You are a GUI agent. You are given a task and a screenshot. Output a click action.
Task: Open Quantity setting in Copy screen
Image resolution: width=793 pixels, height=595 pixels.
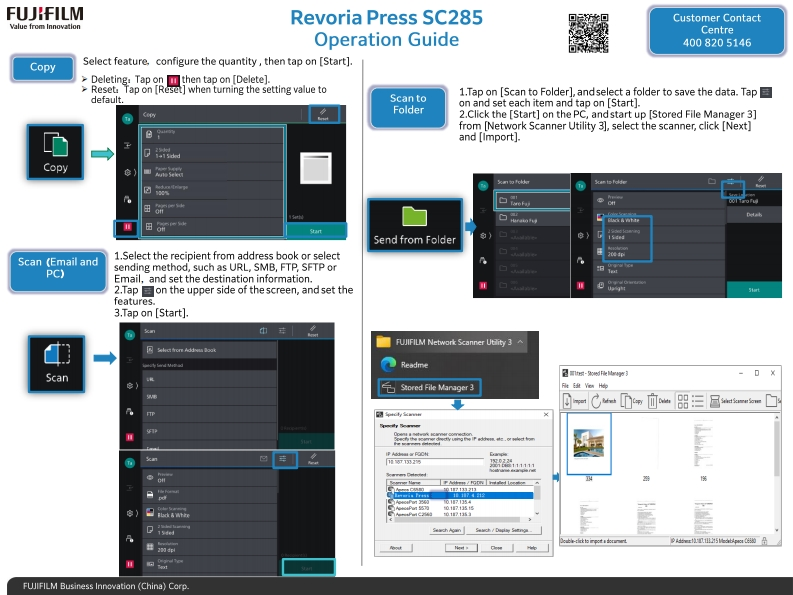pos(212,134)
